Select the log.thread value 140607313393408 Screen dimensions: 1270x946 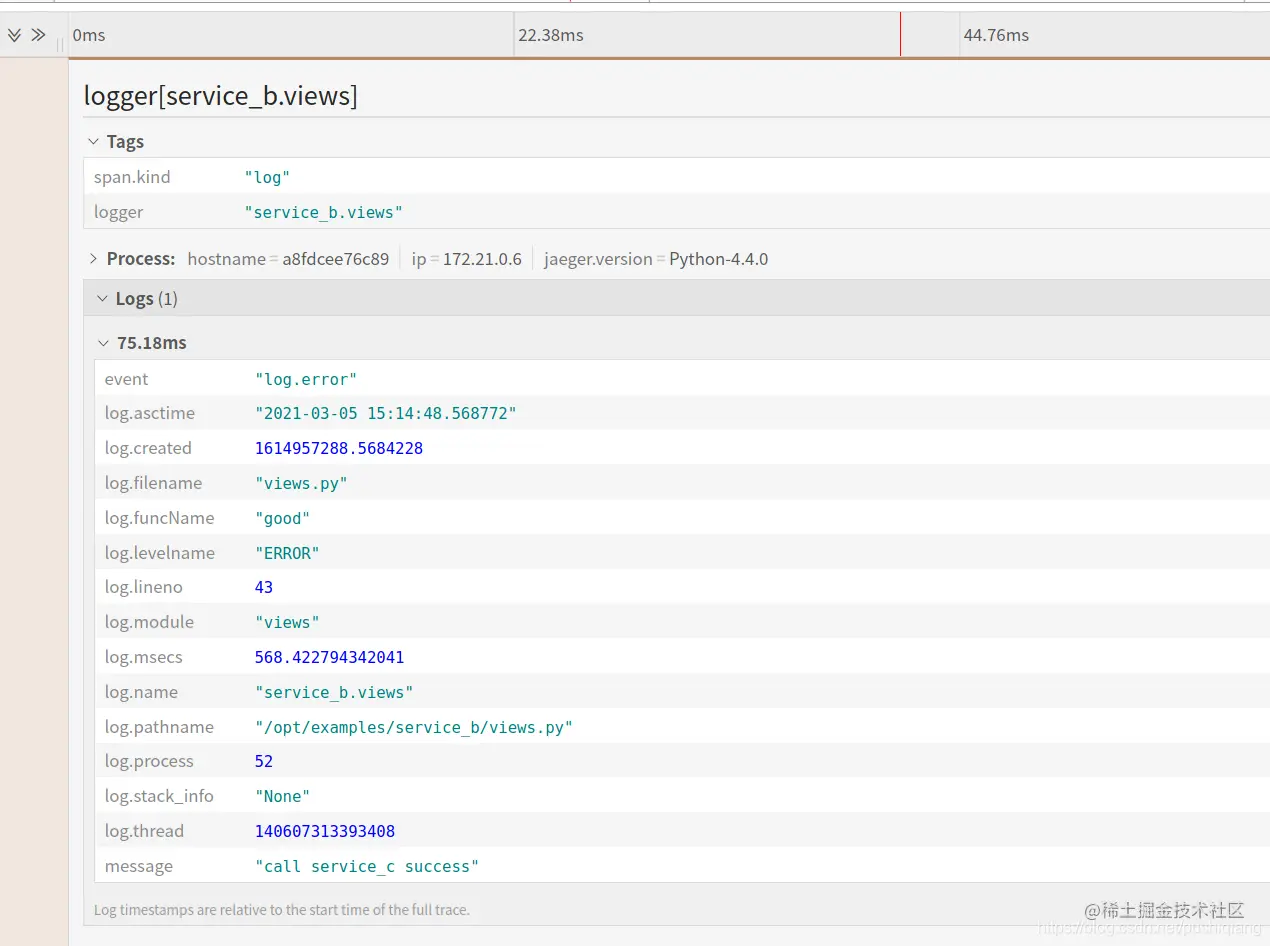[x=325, y=831]
